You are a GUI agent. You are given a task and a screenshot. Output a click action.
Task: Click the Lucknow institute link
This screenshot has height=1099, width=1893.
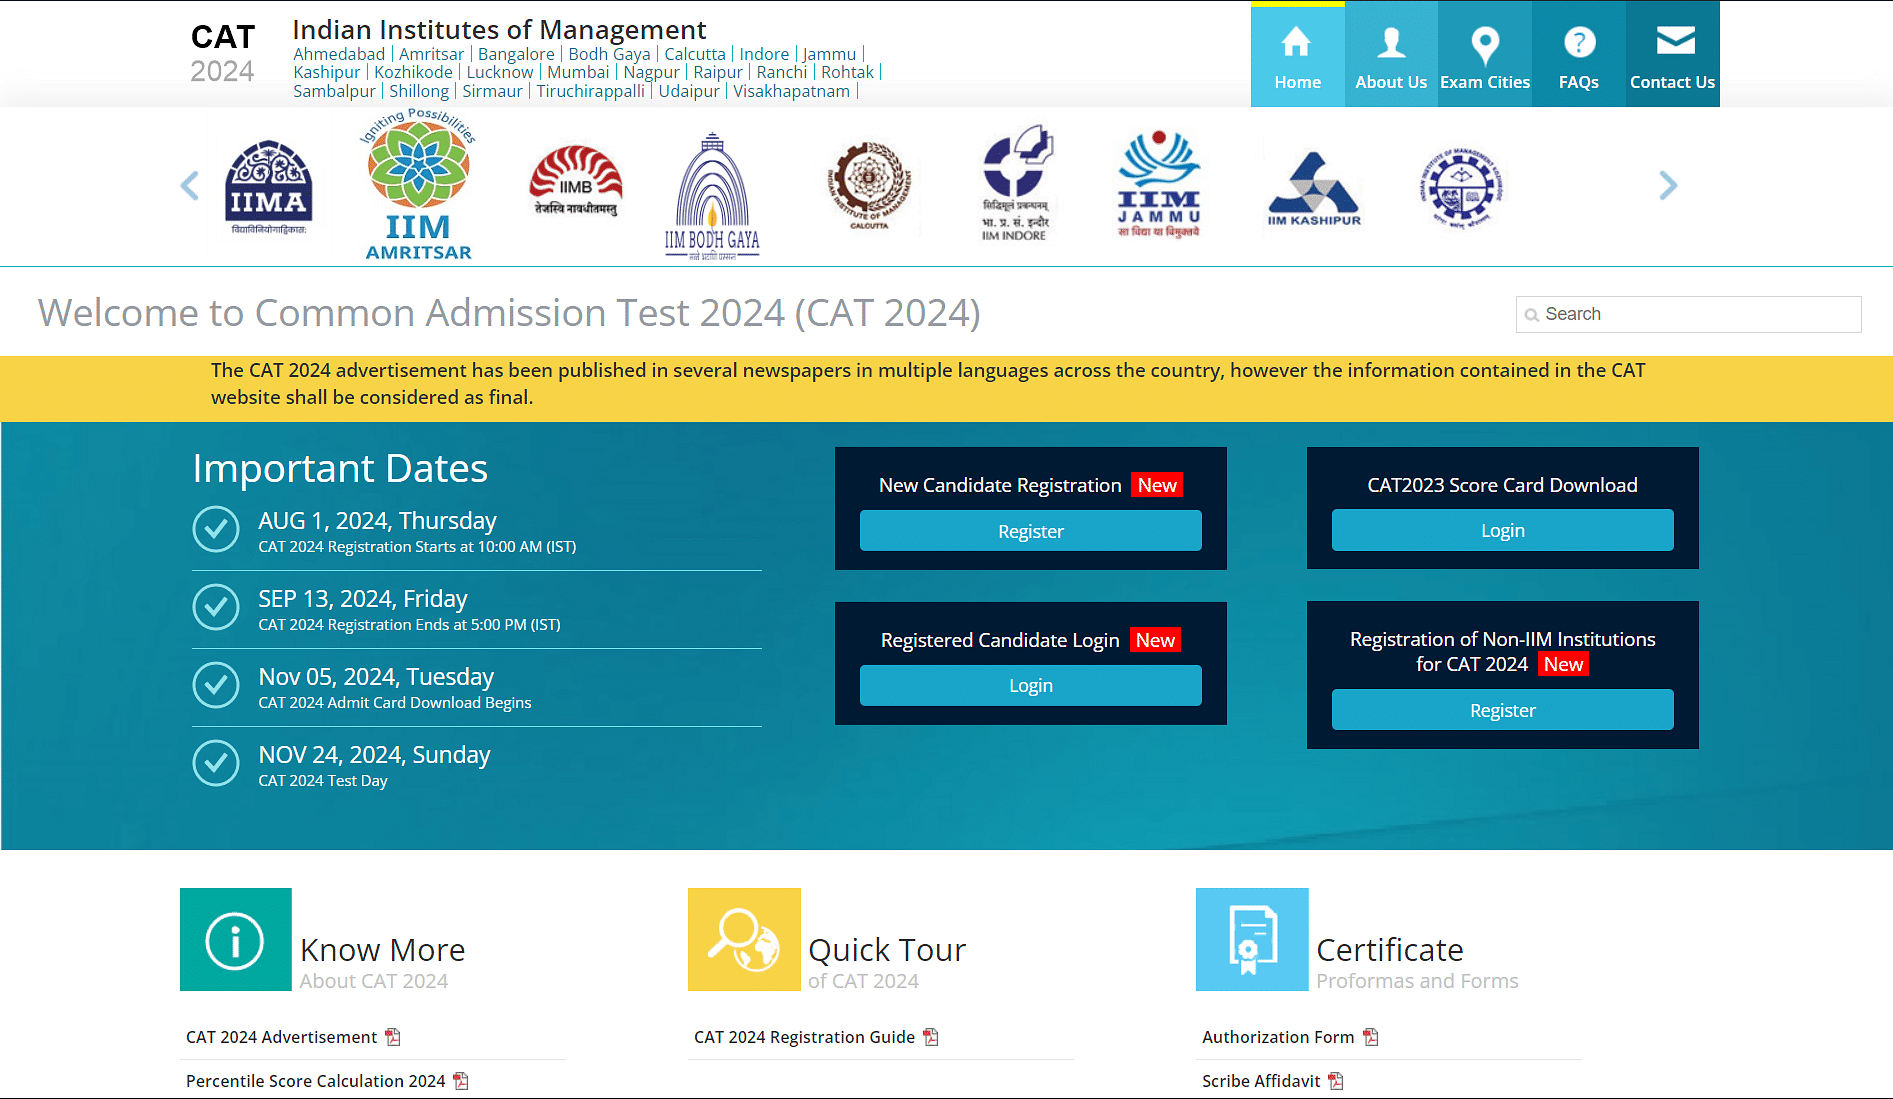[x=500, y=72]
